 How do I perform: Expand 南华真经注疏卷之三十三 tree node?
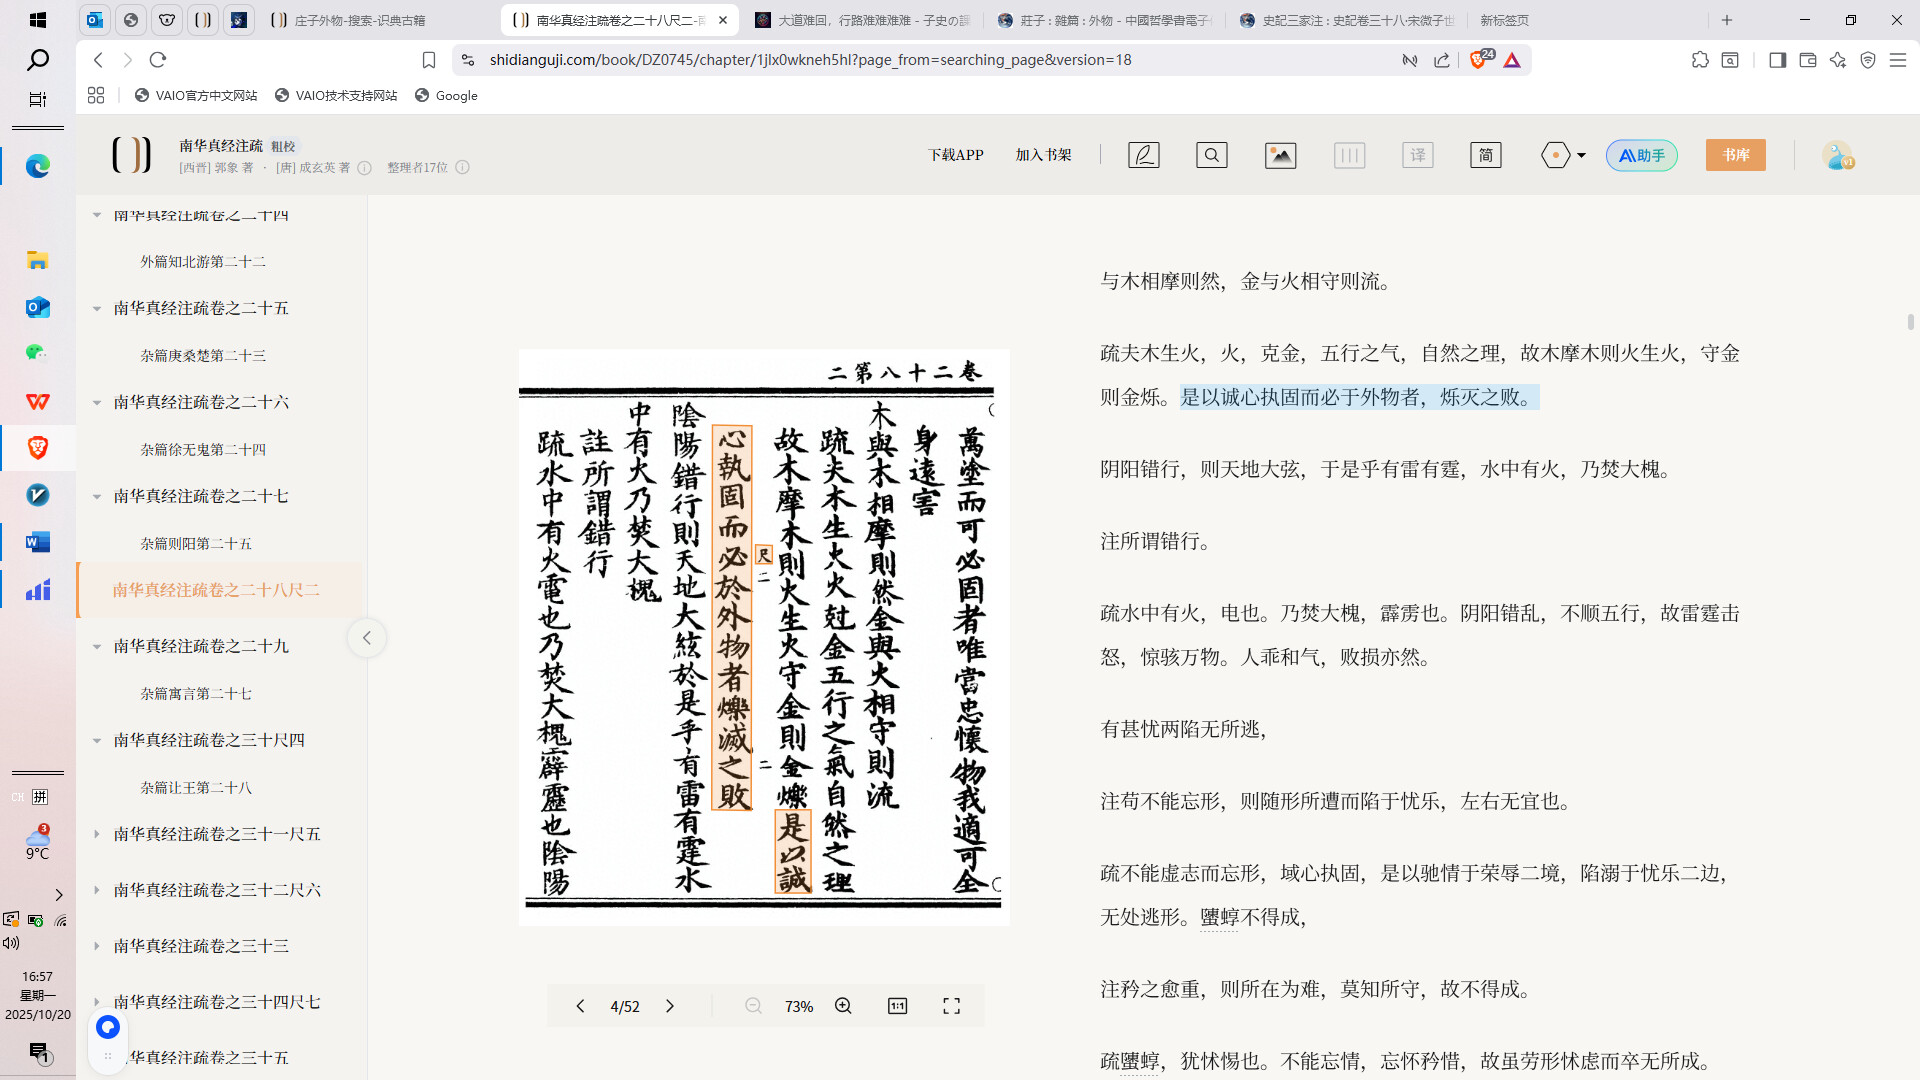[x=97, y=946]
